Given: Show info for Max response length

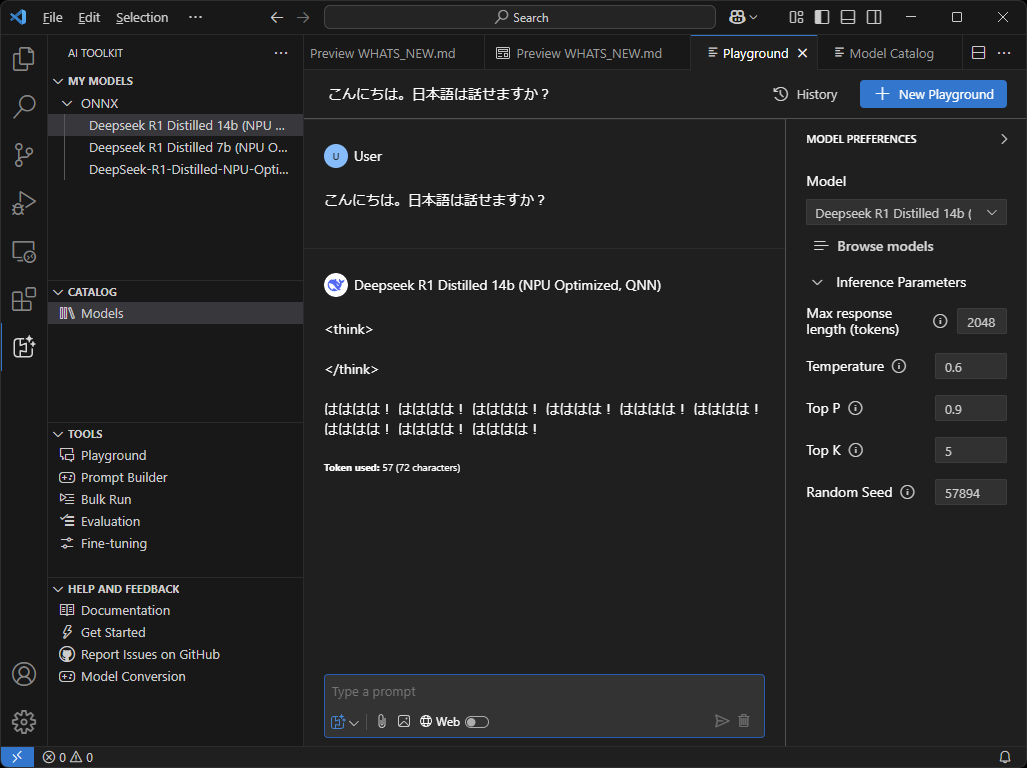Looking at the screenshot, I should (940, 321).
